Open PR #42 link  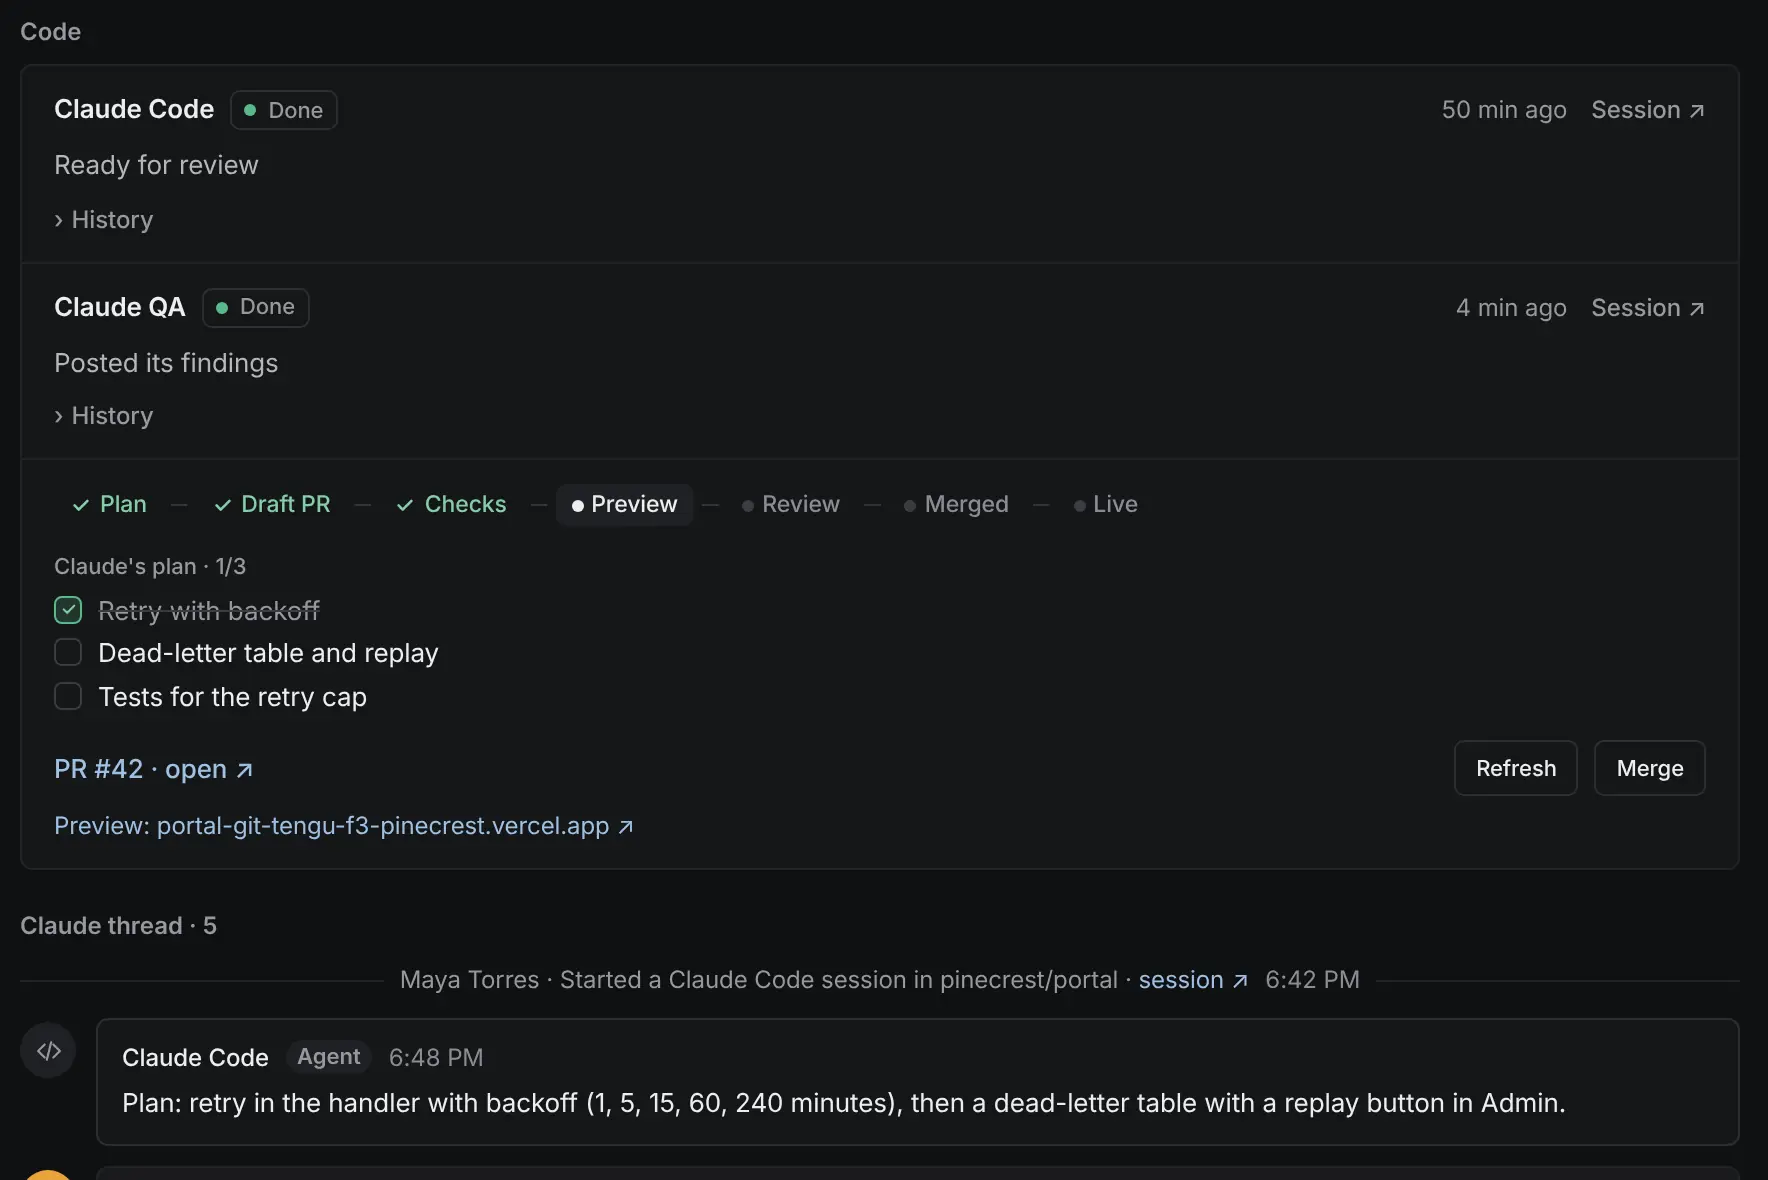(154, 769)
